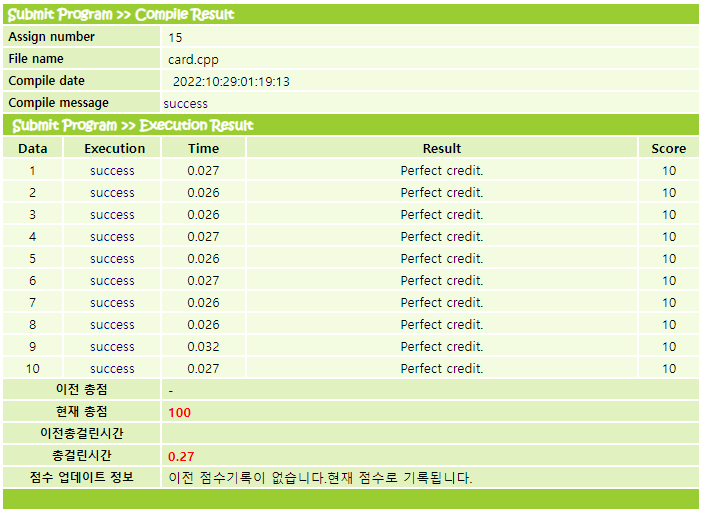Screen dimensions: 703x512
Task: Click the Compile date label
Action: (46, 81)
